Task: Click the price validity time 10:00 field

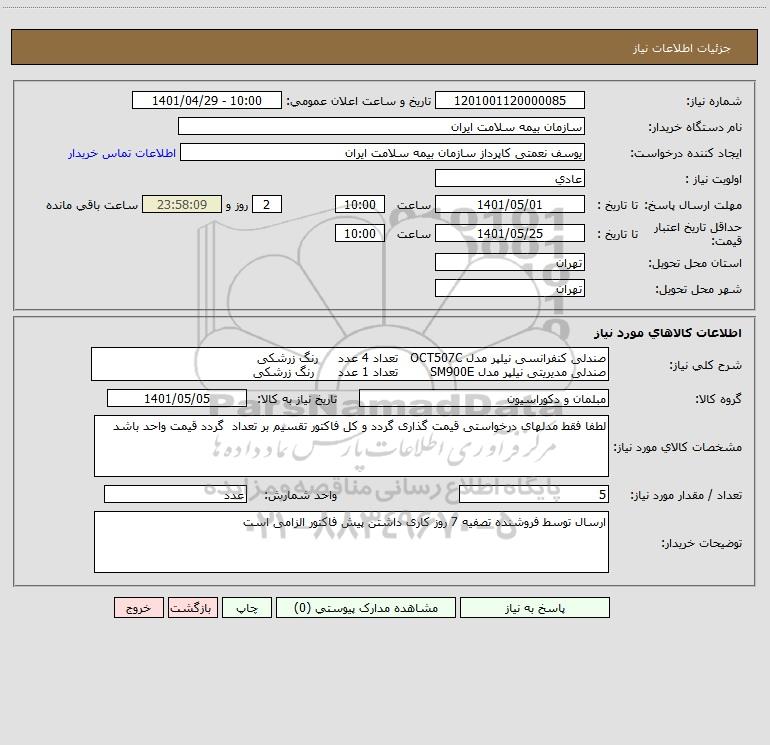Action: tap(359, 233)
